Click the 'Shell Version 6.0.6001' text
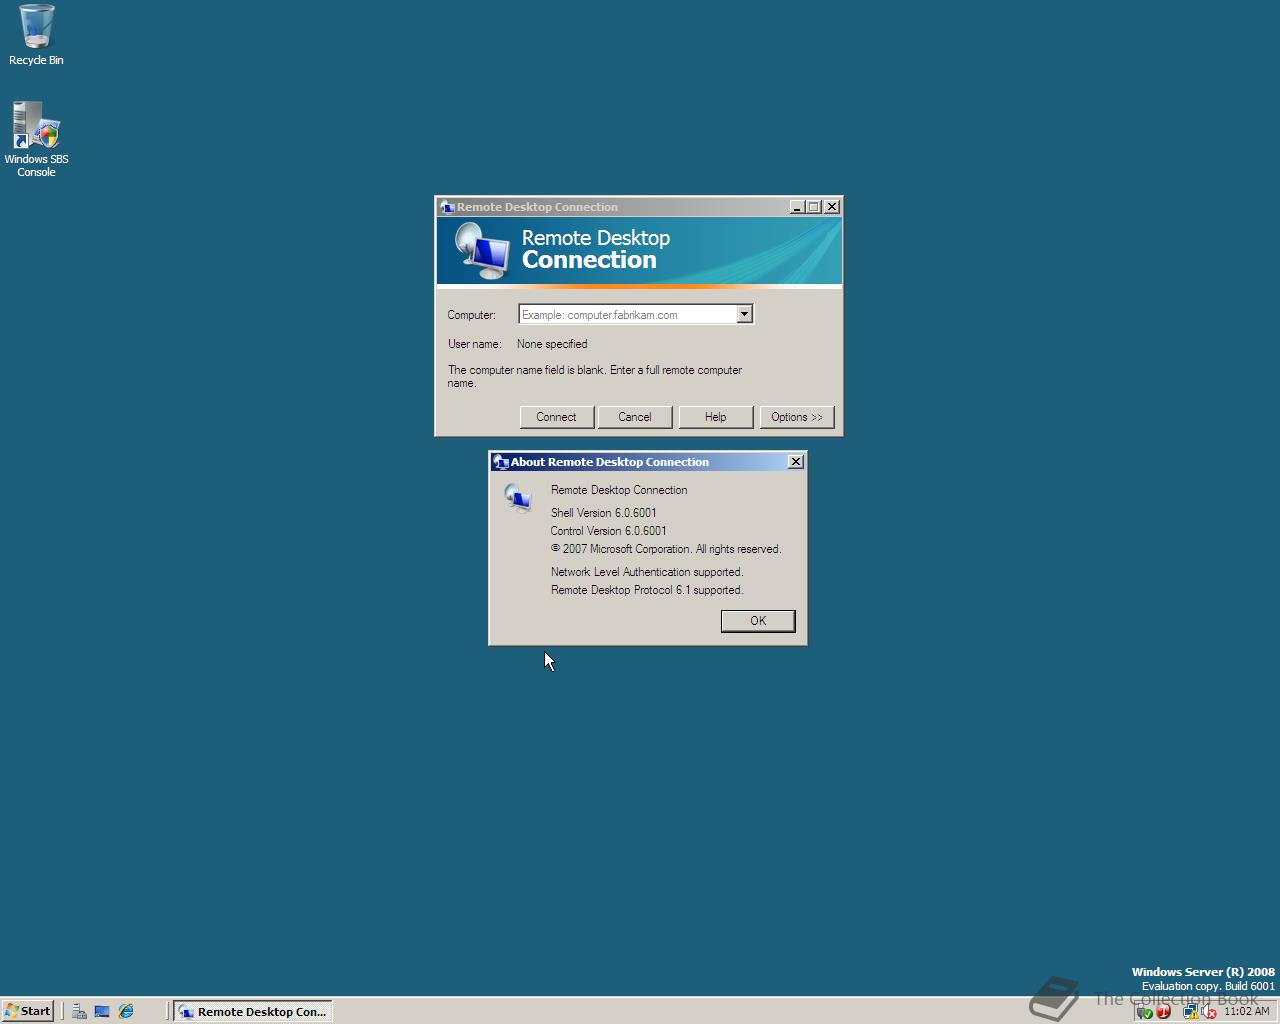1280x1024 pixels. 604,513
